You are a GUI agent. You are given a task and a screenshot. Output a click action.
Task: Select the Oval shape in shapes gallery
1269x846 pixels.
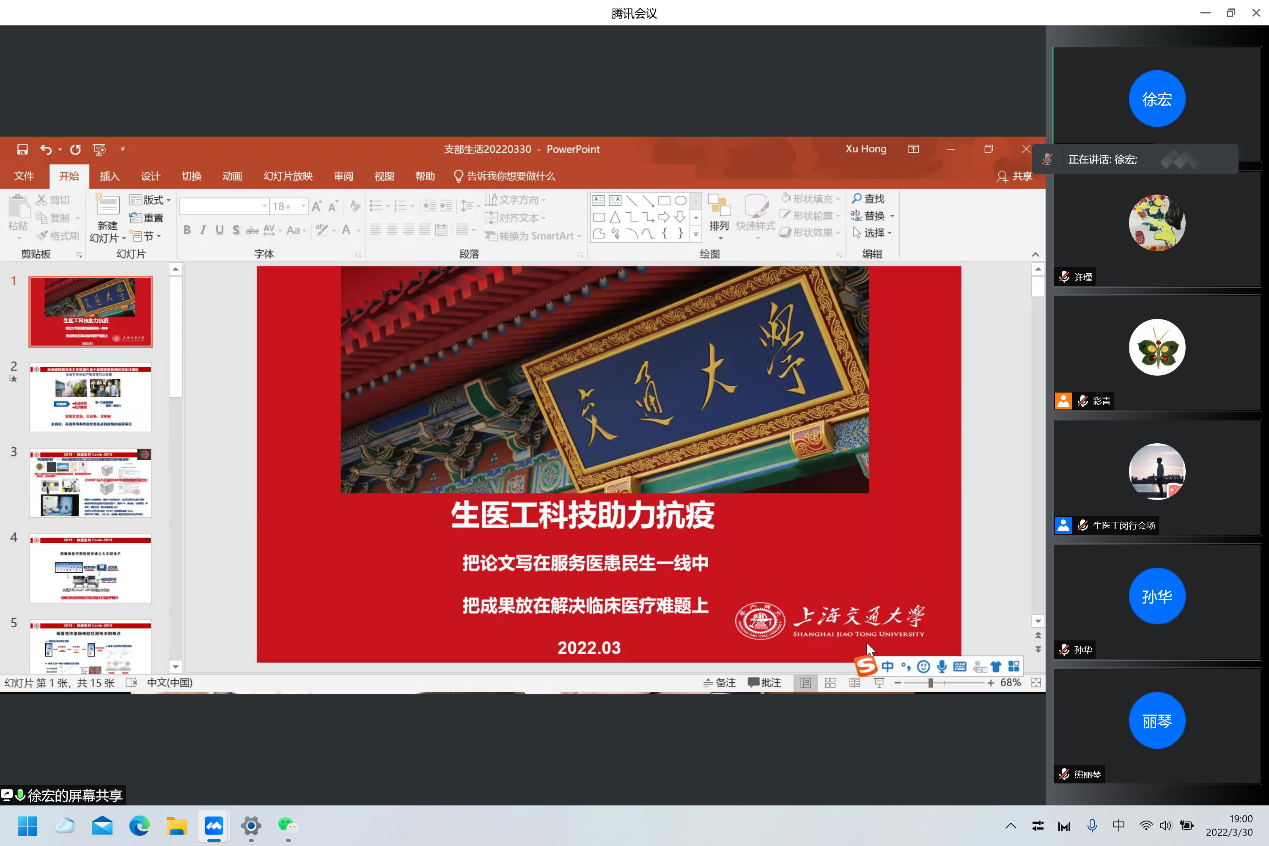point(681,200)
